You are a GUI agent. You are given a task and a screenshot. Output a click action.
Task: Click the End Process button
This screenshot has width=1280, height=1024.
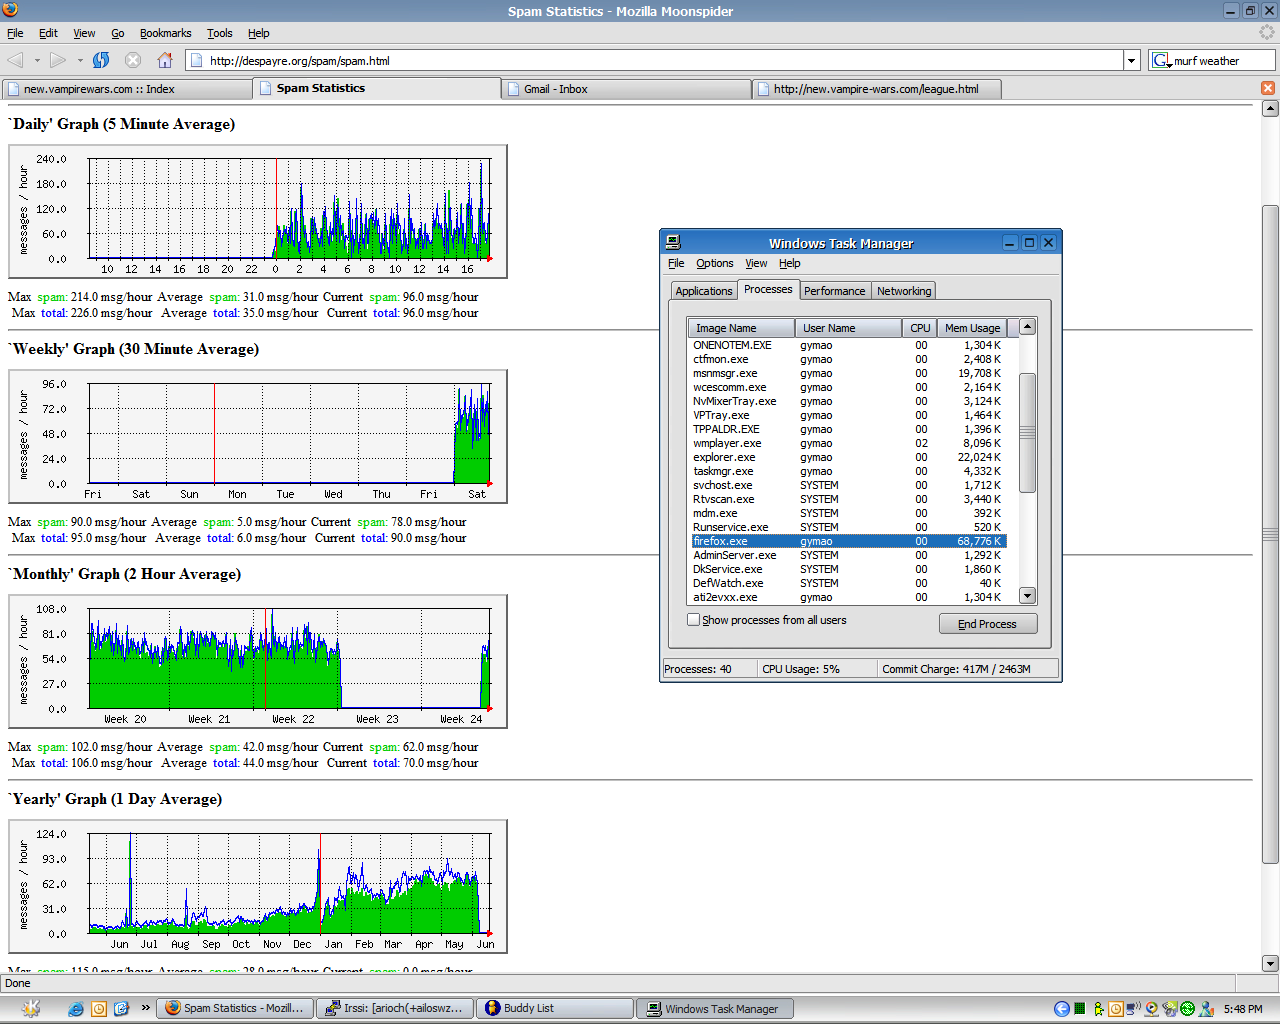(x=987, y=624)
